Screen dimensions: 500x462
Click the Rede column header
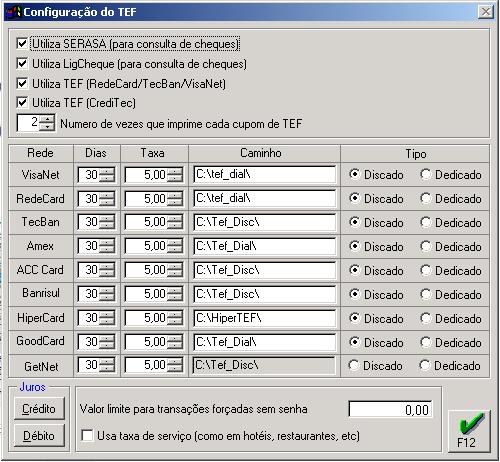40,153
